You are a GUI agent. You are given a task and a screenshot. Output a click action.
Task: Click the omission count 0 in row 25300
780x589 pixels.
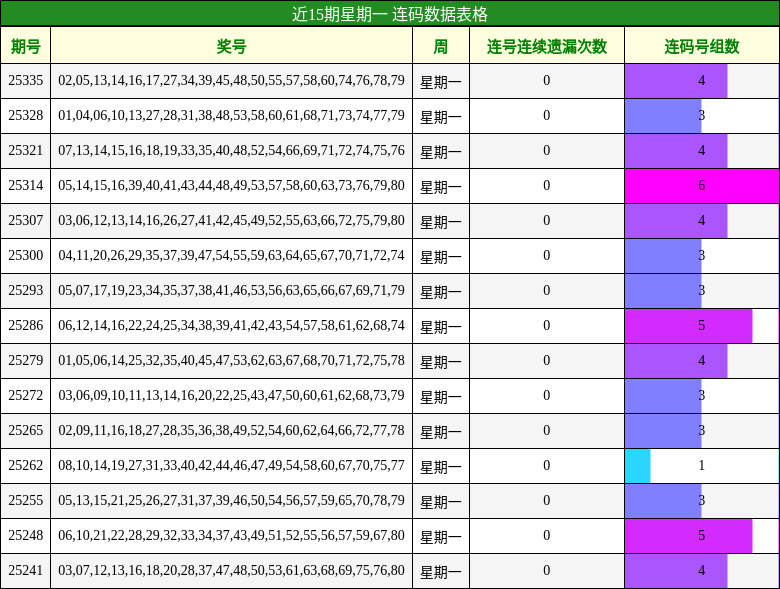[547, 255]
